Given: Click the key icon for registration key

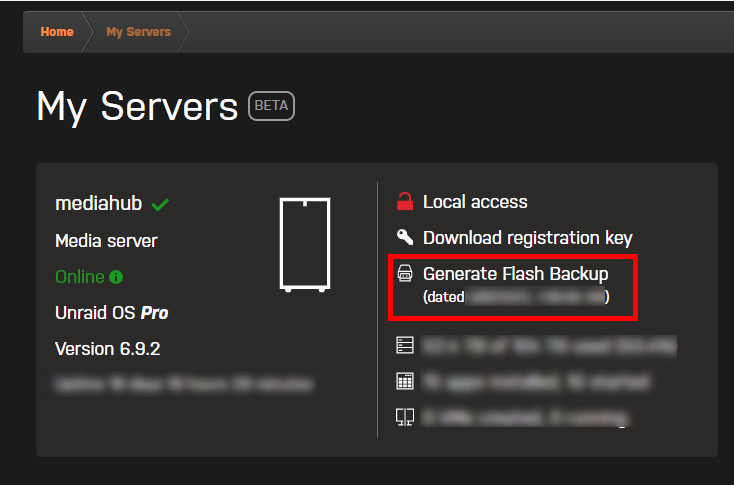Looking at the screenshot, I should click(405, 237).
